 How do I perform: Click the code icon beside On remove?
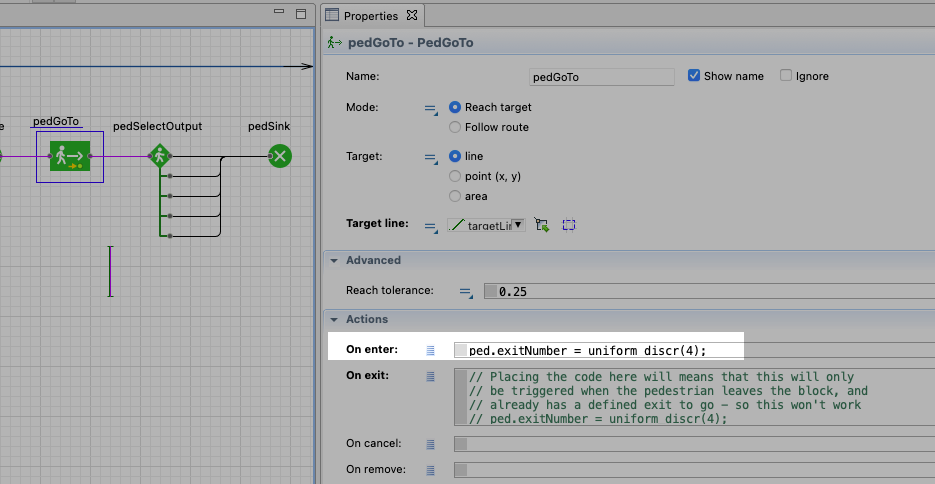point(431,470)
